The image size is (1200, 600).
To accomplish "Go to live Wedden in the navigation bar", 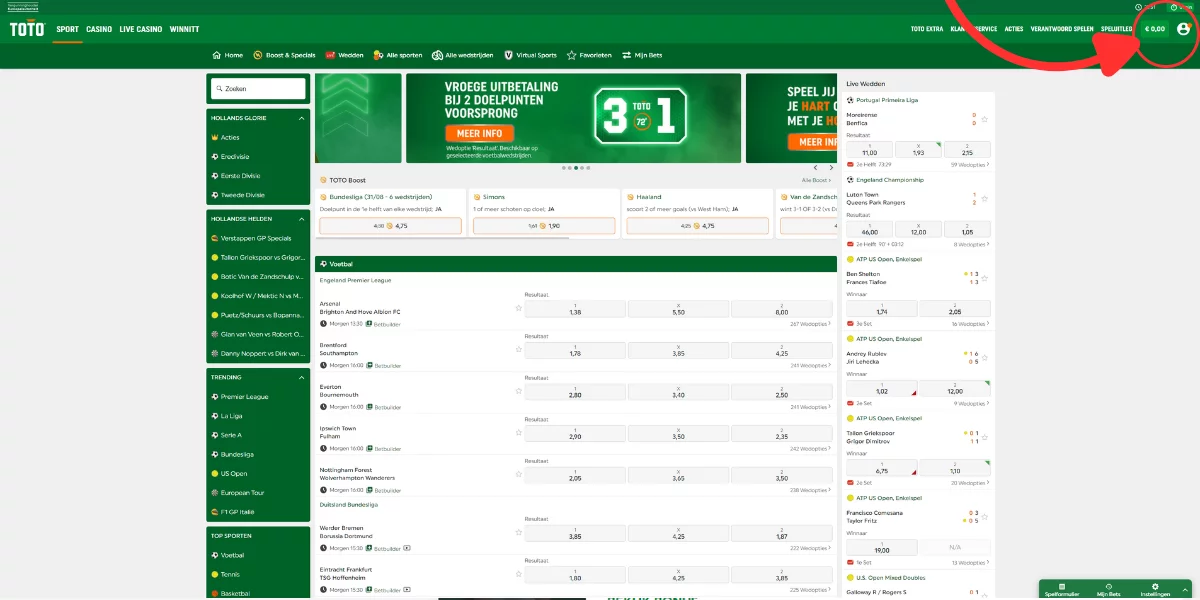I will point(345,55).
